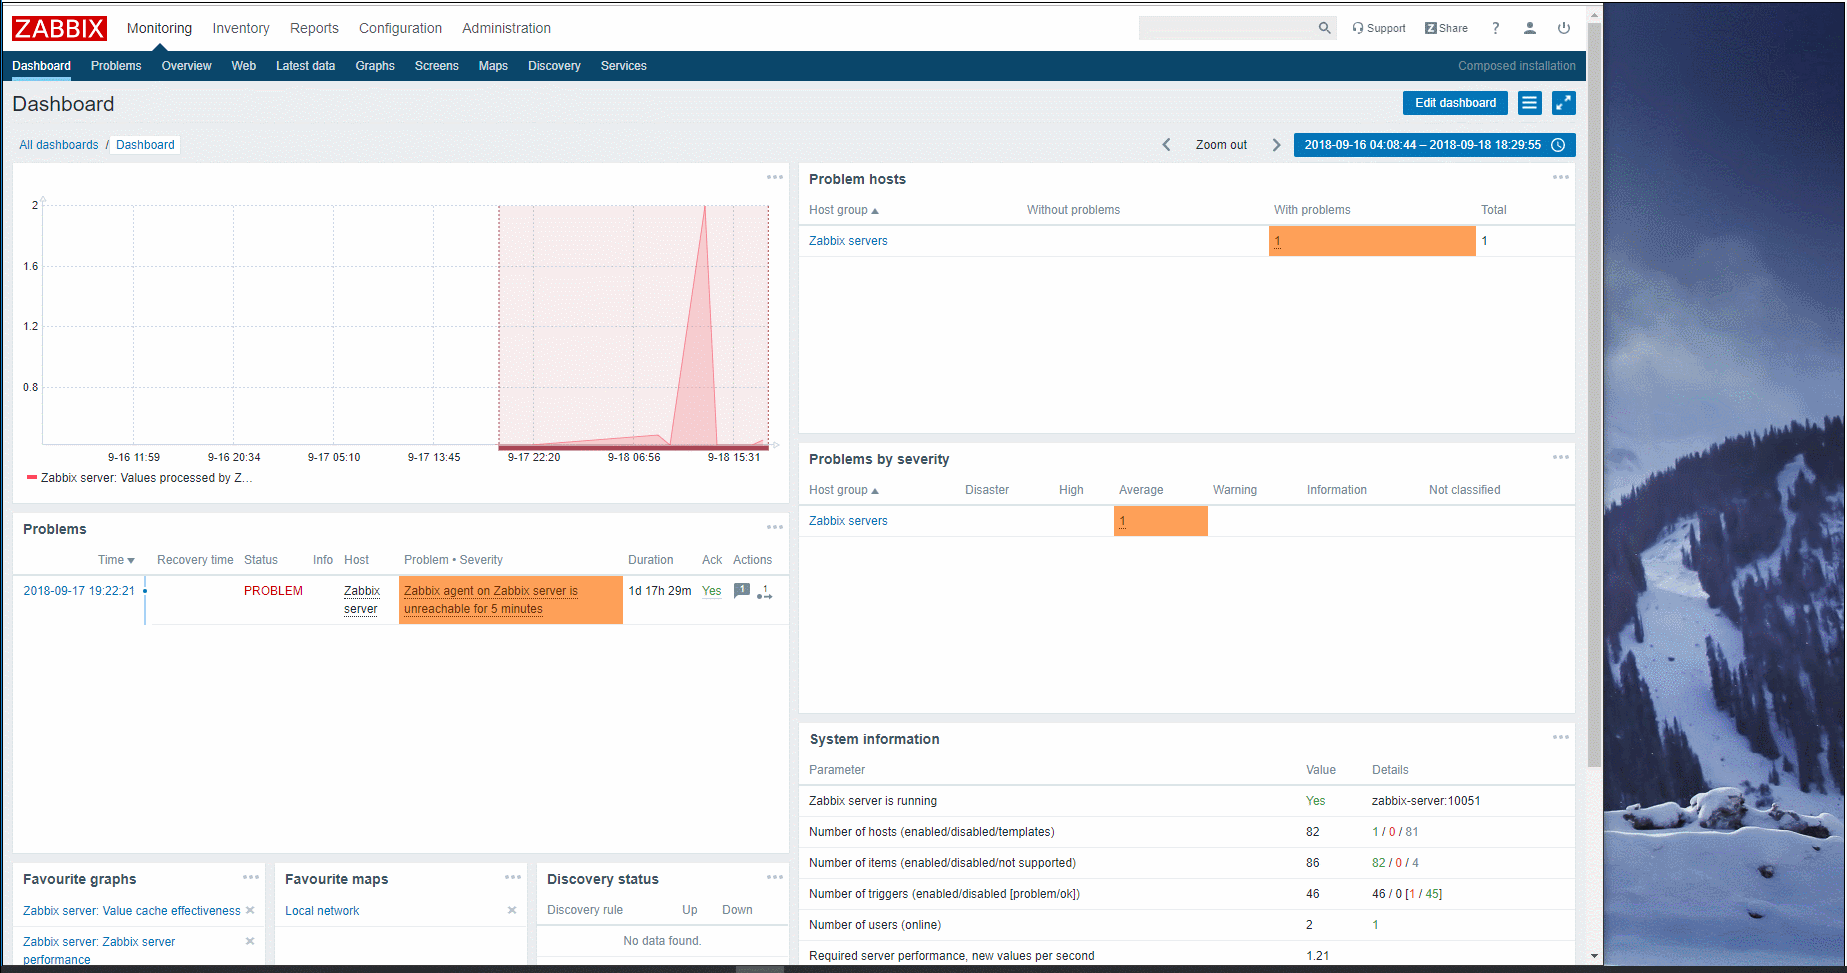Open Zabbix servers in Problems by severity
This screenshot has height=973, width=1847.
coord(848,521)
